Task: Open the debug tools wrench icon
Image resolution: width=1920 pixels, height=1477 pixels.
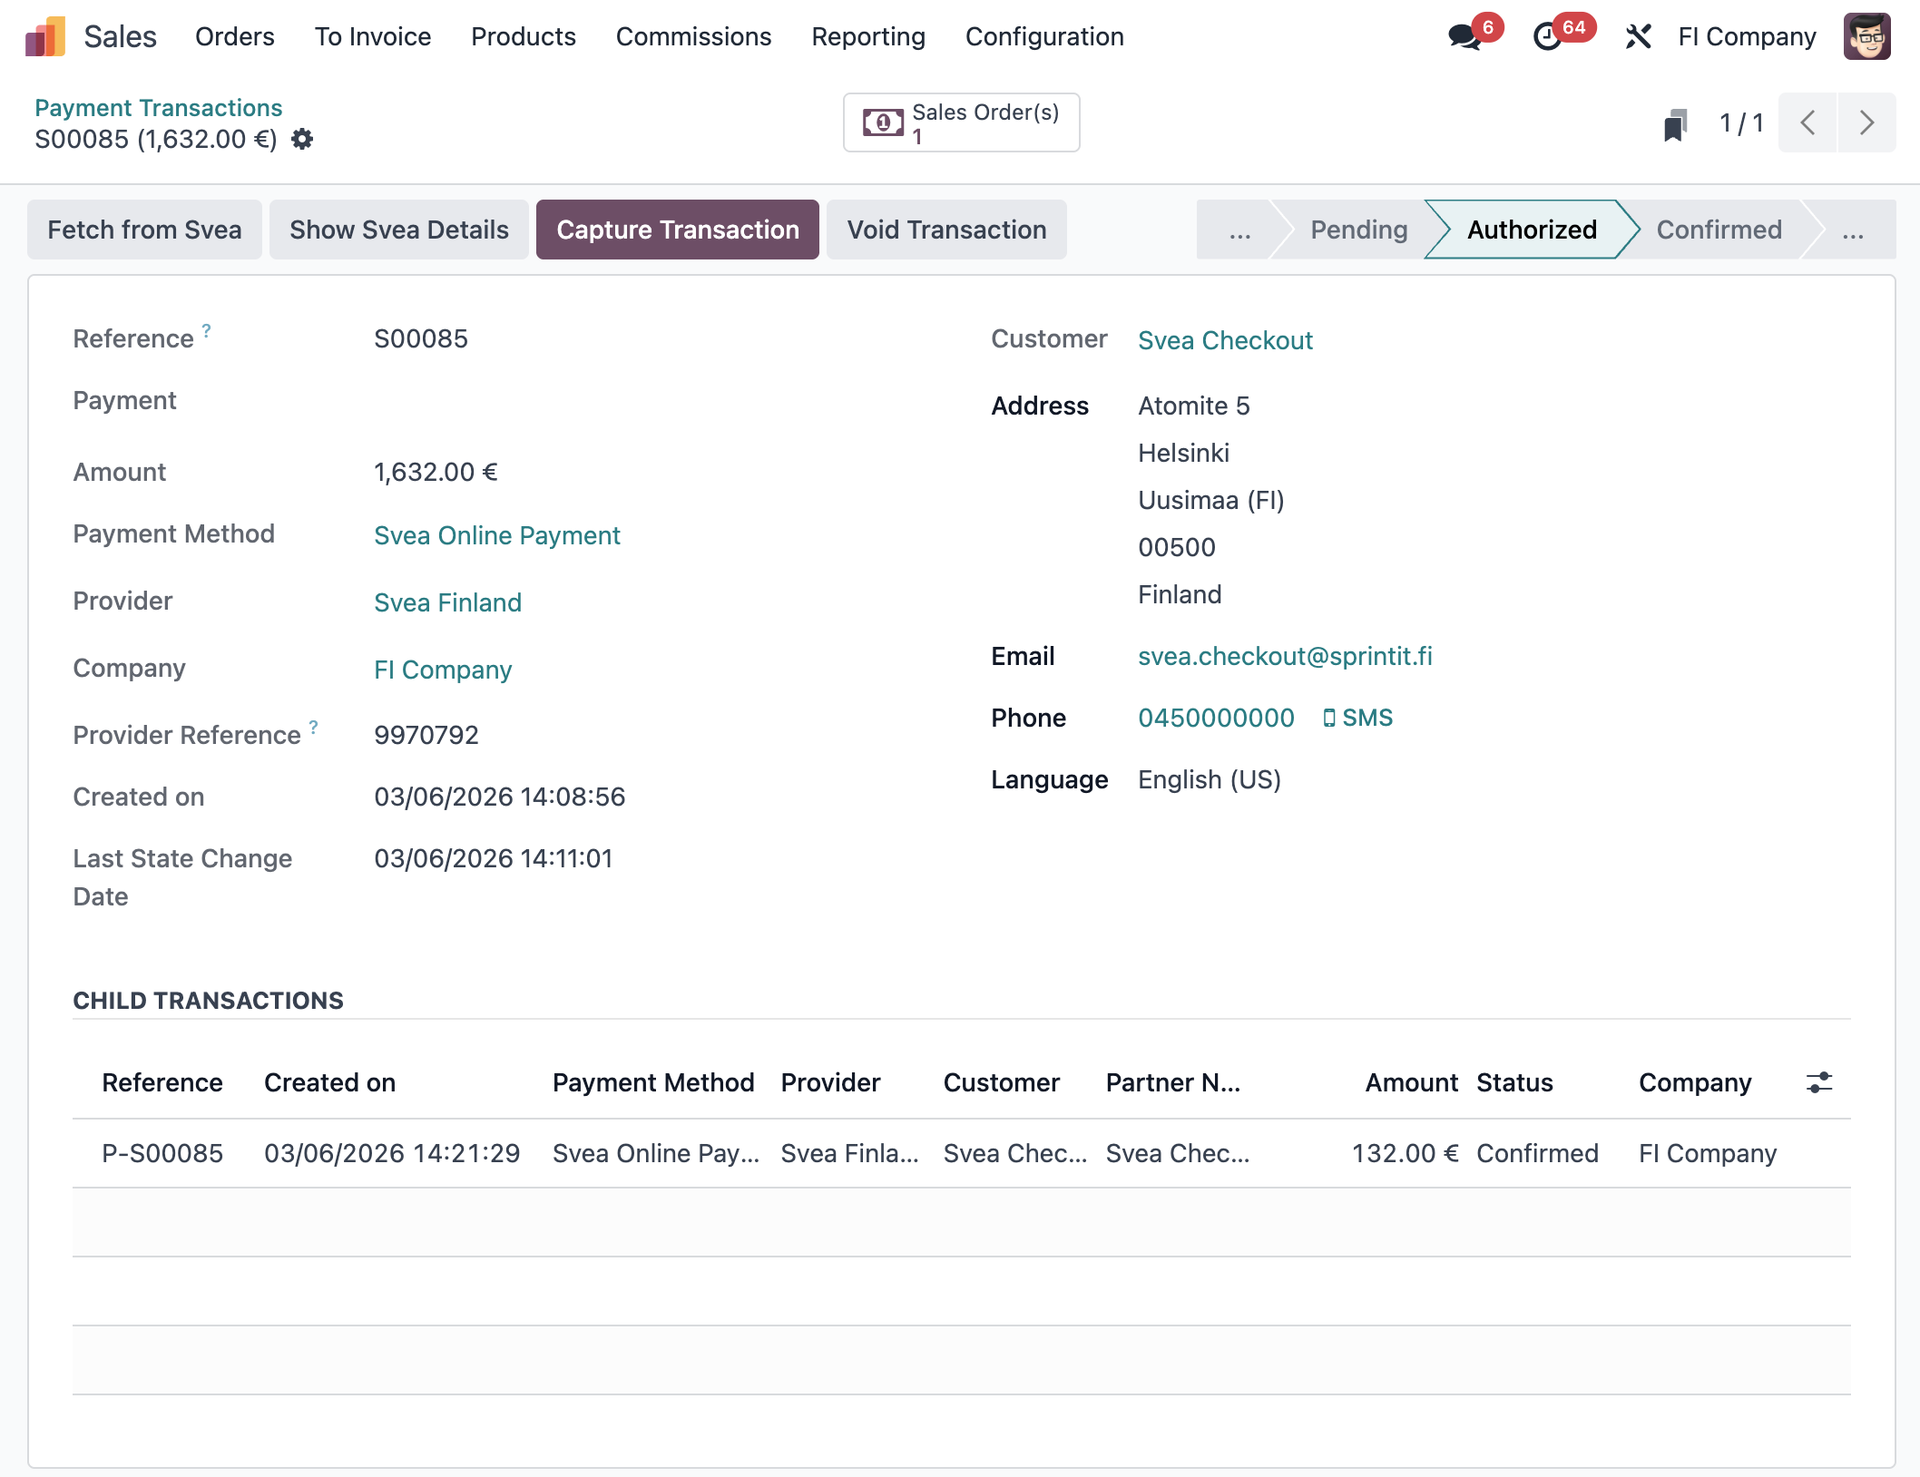Action: coord(1638,37)
